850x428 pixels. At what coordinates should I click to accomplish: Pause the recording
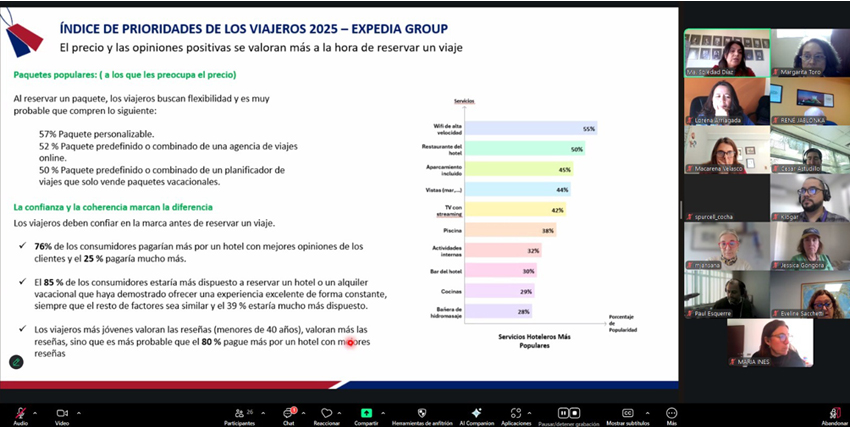(x=562, y=412)
